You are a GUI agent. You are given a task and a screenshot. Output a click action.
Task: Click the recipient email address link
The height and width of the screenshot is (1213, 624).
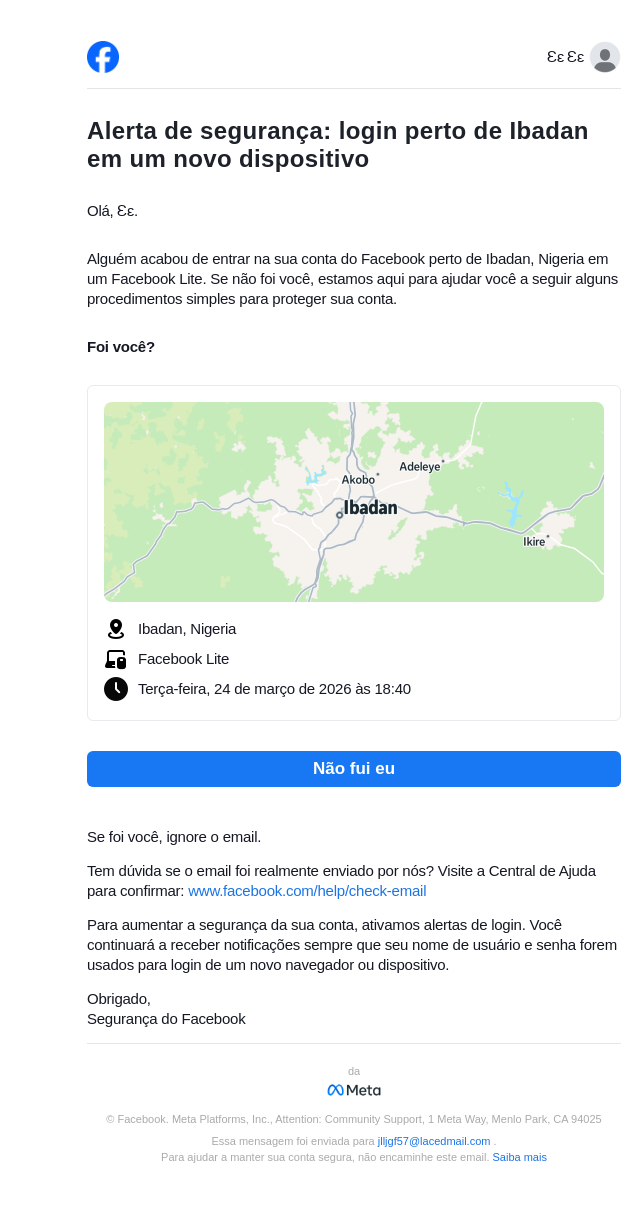434,1141
